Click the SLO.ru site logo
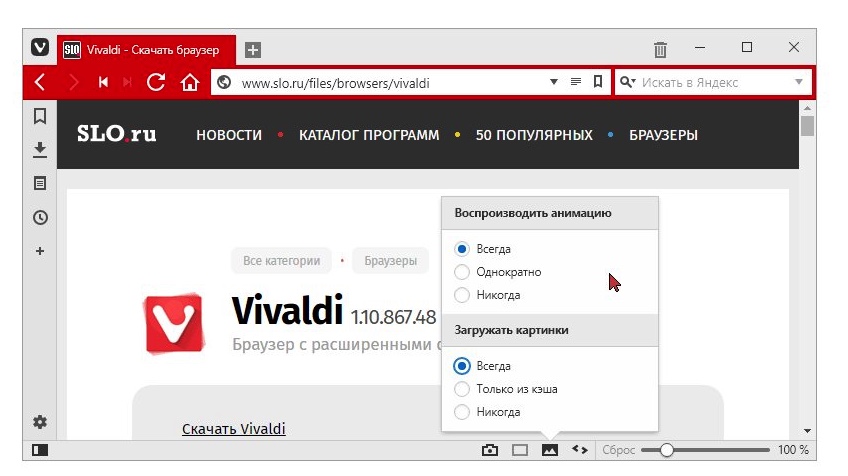 tap(117, 134)
